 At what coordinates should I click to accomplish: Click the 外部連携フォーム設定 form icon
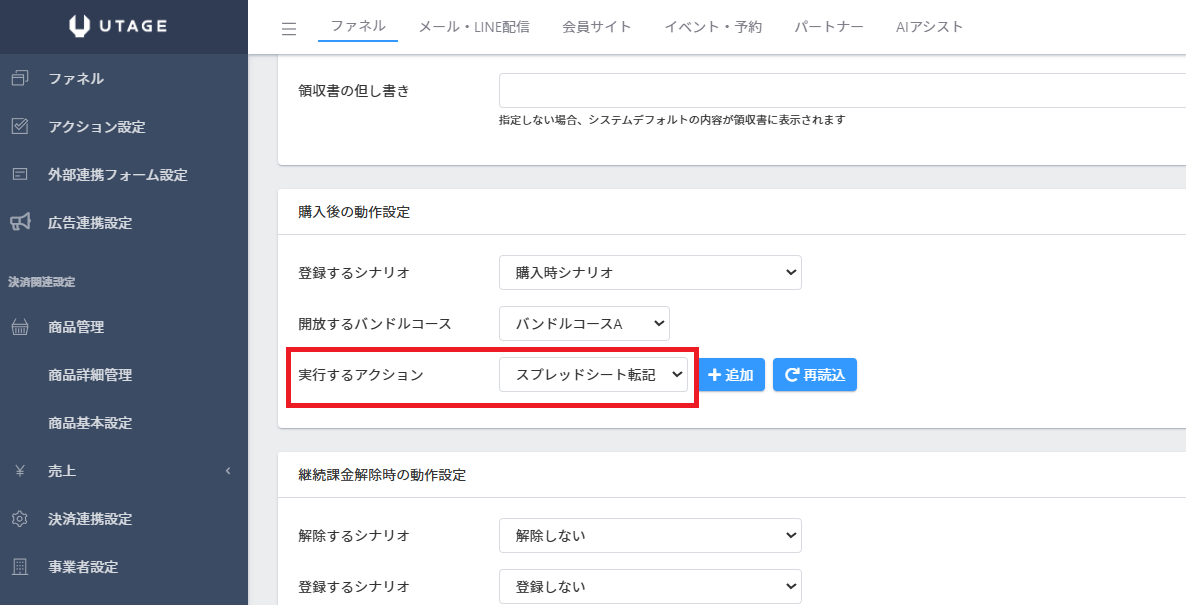(20, 175)
